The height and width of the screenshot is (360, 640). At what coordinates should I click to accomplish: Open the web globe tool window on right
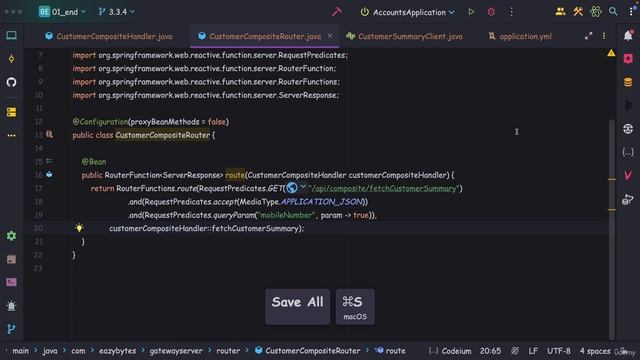(x=628, y=129)
